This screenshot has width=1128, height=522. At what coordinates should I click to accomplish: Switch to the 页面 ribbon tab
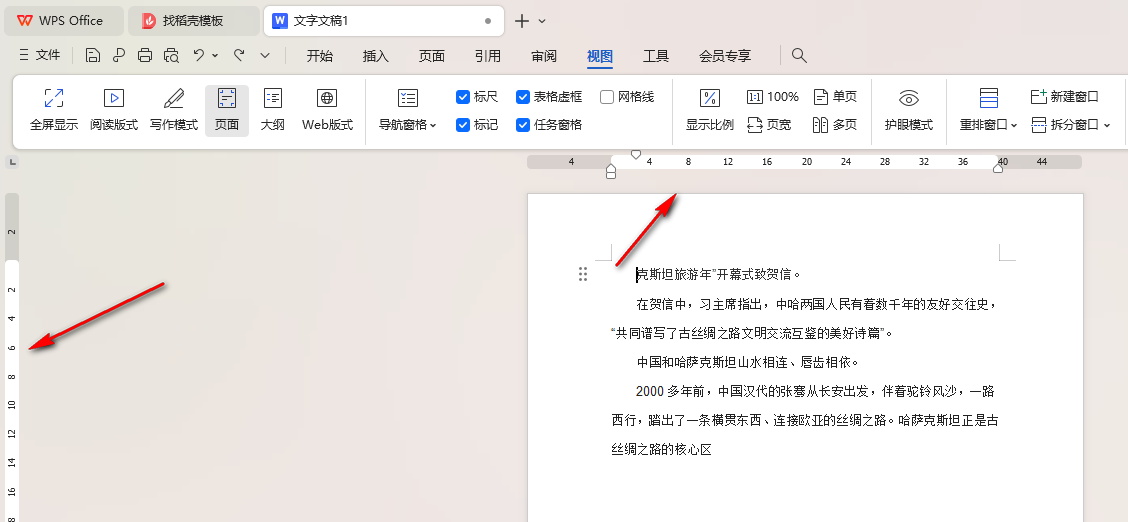pyautogui.click(x=432, y=56)
